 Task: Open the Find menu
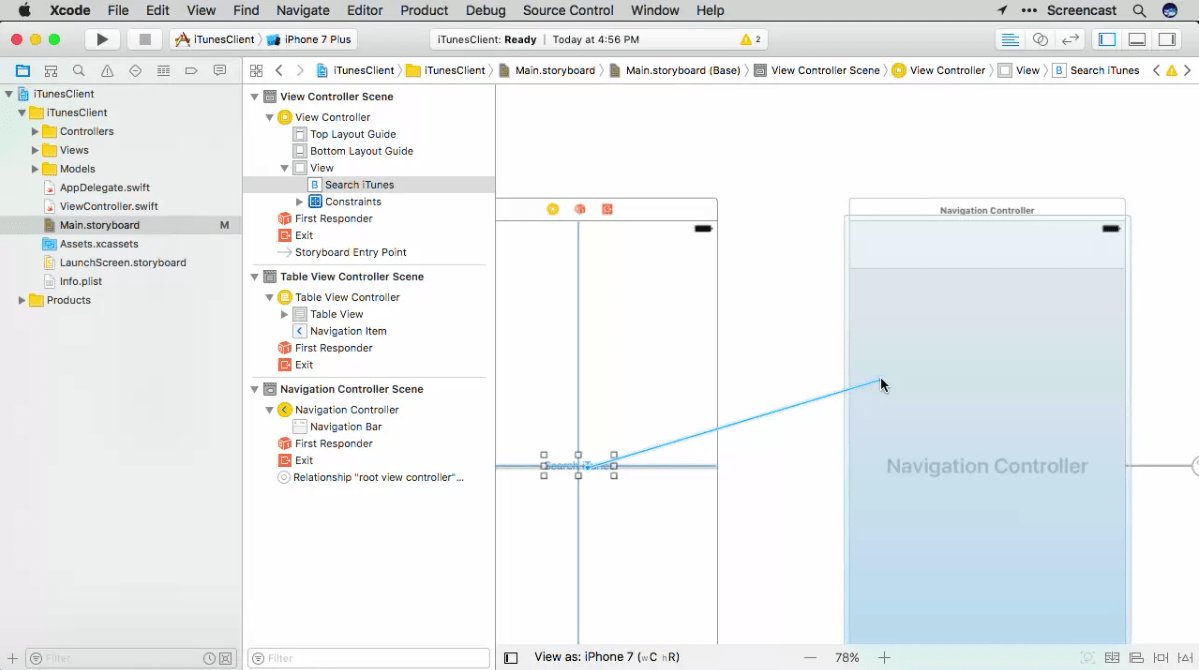pos(246,10)
